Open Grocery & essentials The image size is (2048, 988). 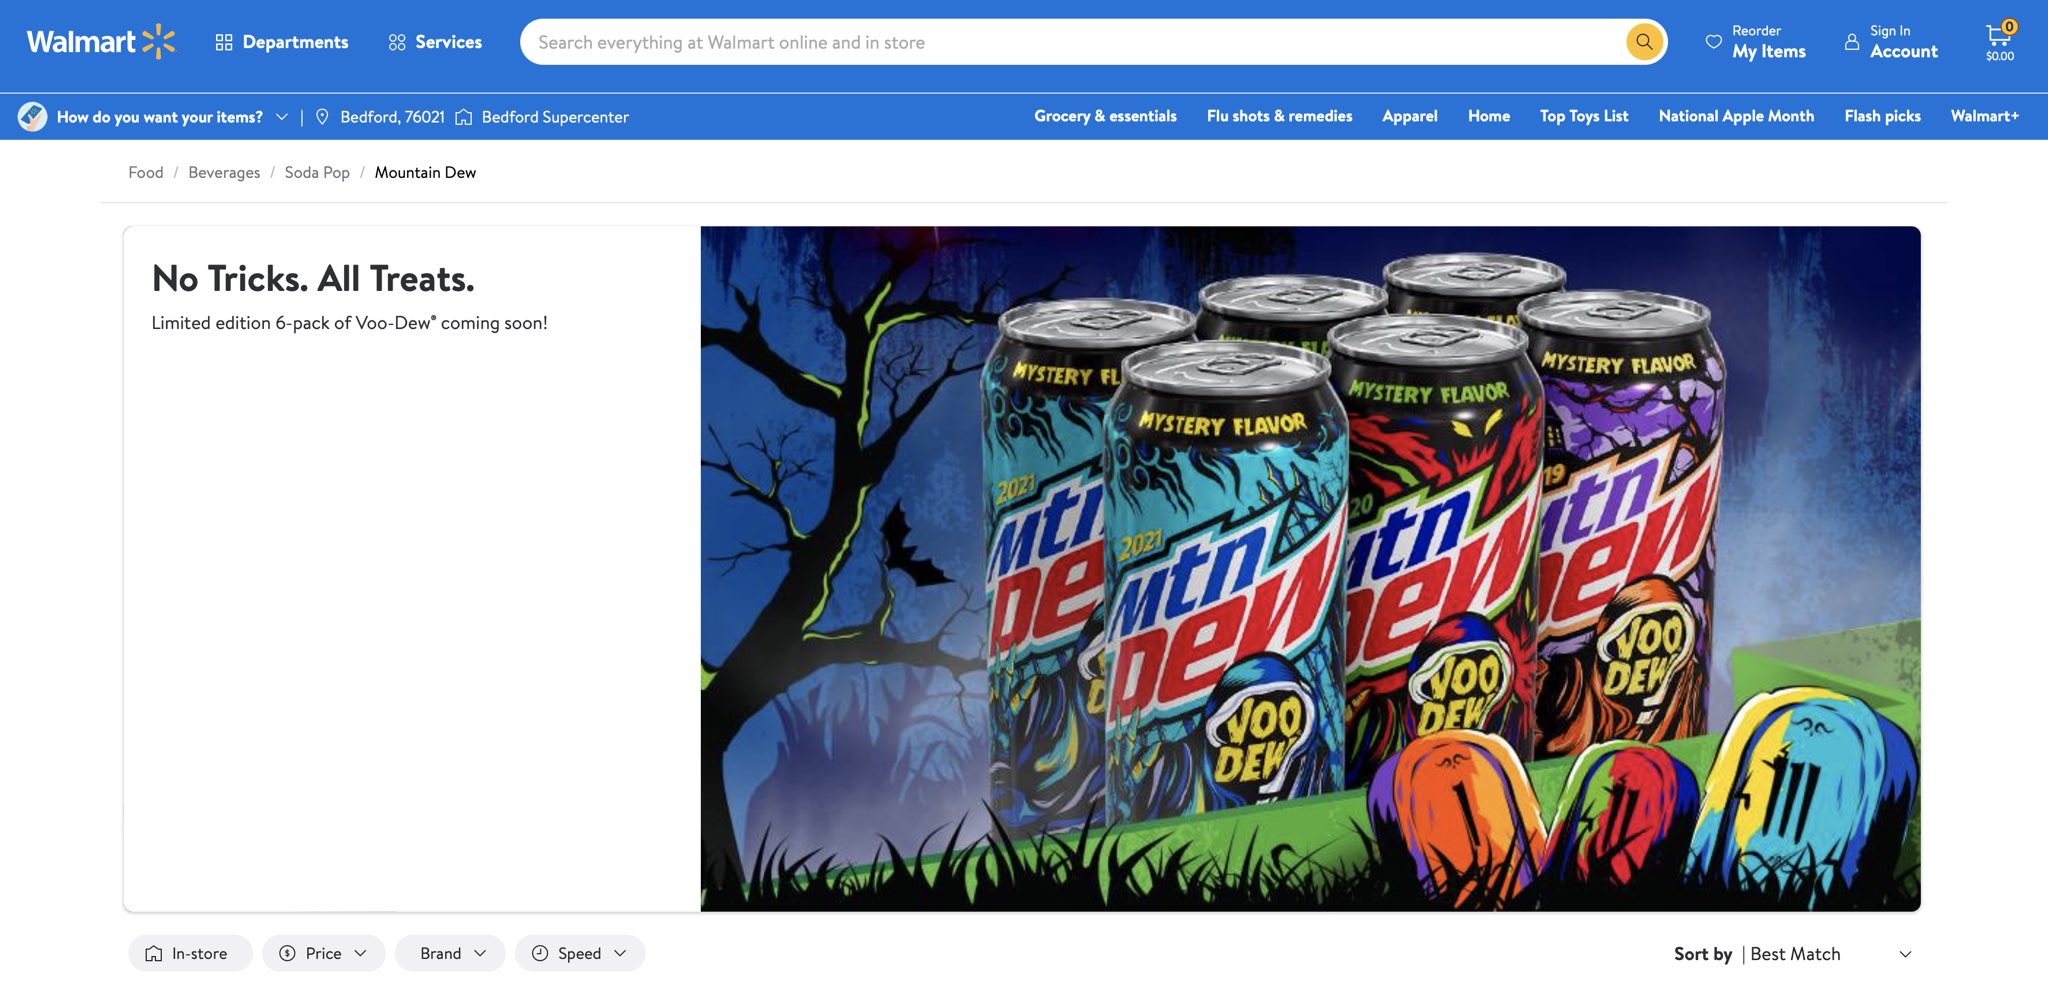(x=1105, y=116)
